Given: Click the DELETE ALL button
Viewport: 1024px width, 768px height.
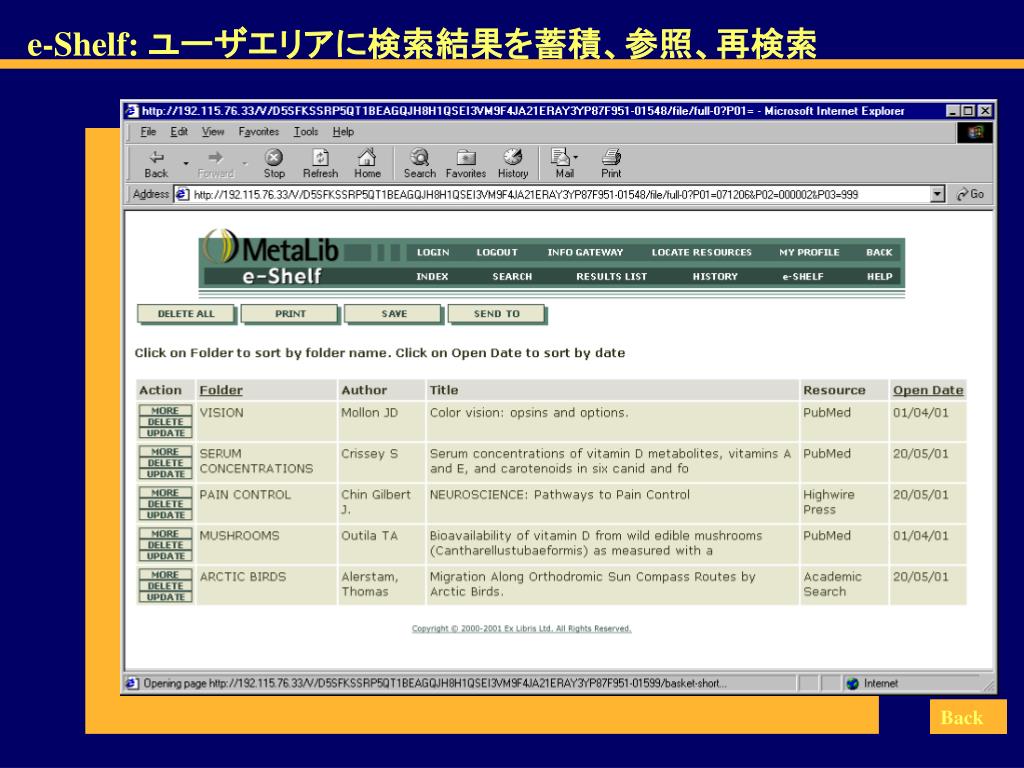Looking at the screenshot, I should (186, 313).
